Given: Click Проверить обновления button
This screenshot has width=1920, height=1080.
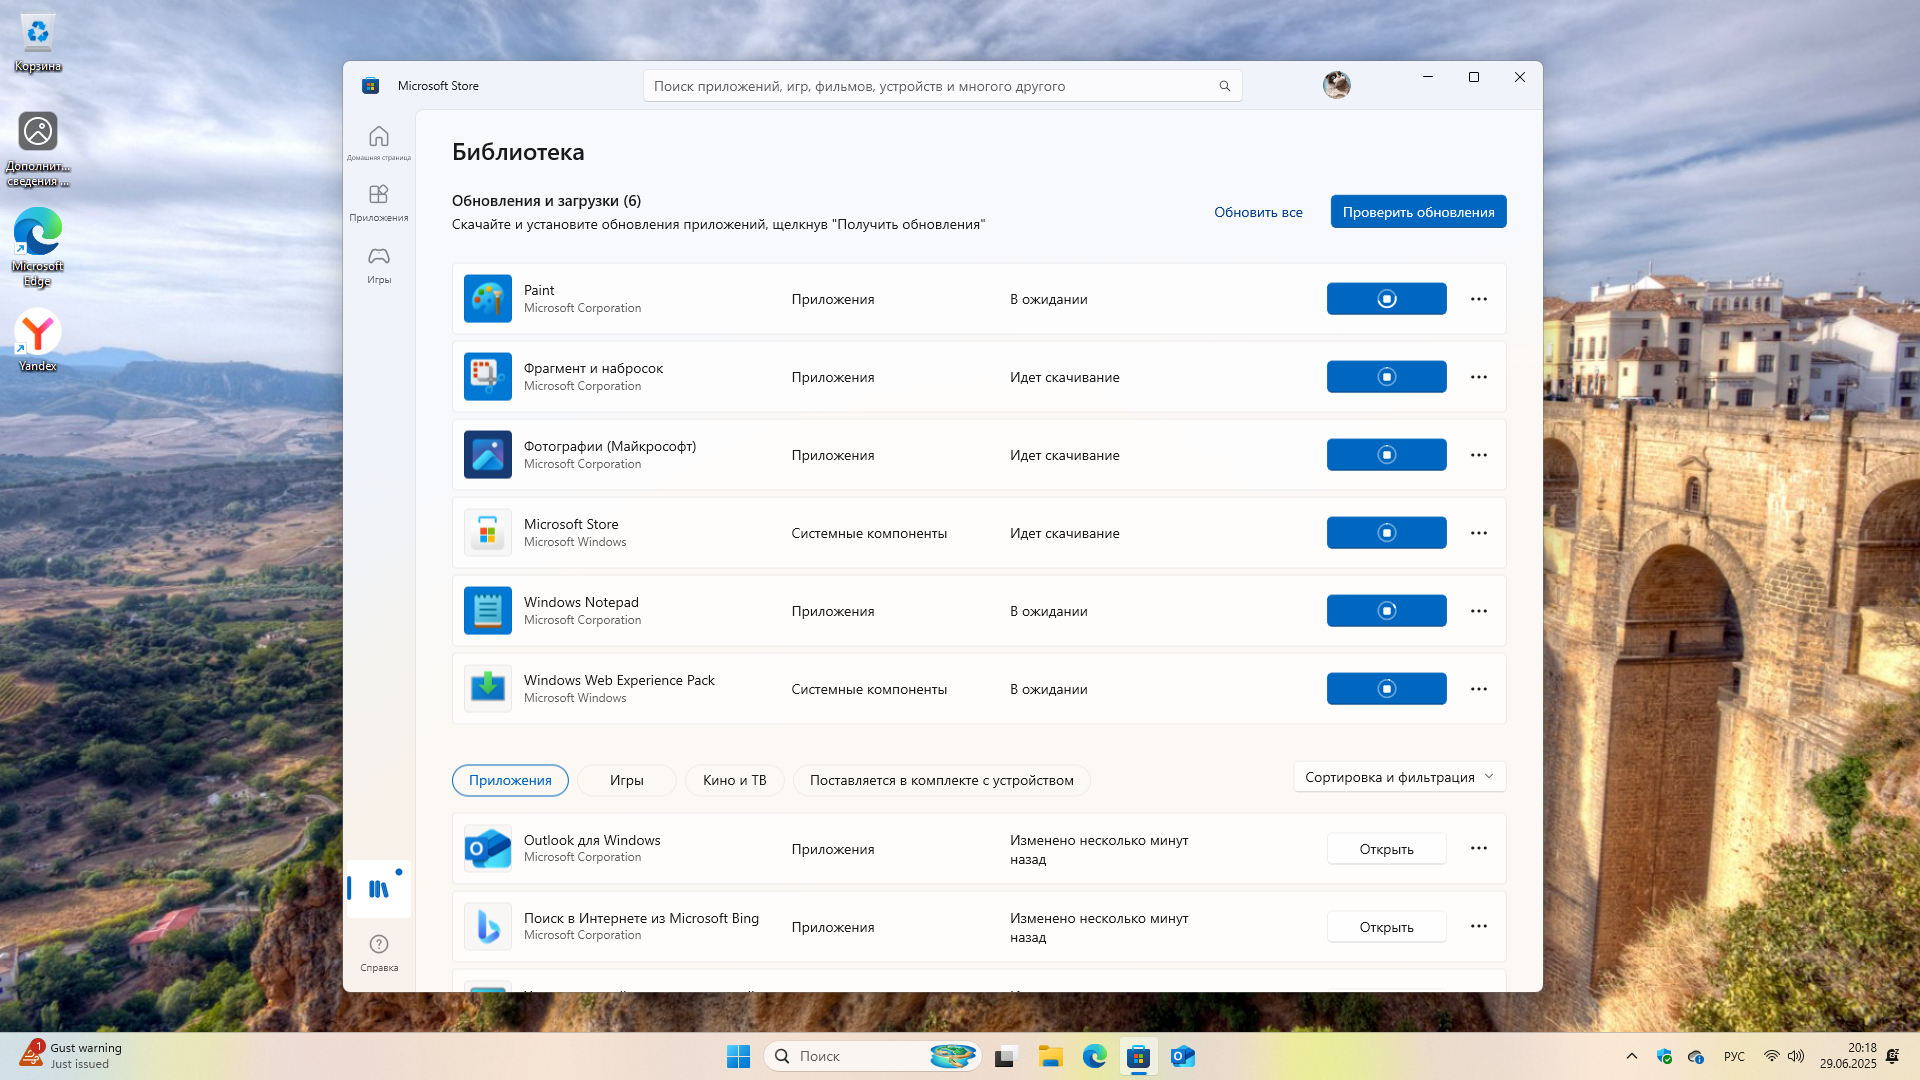Looking at the screenshot, I should [x=1417, y=212].
